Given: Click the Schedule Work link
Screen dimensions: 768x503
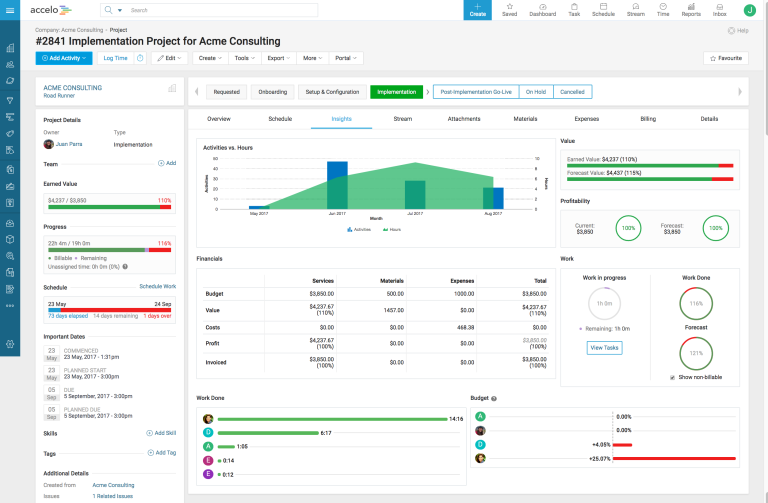Looking at the screenshot, I should (x=157, y=287).
